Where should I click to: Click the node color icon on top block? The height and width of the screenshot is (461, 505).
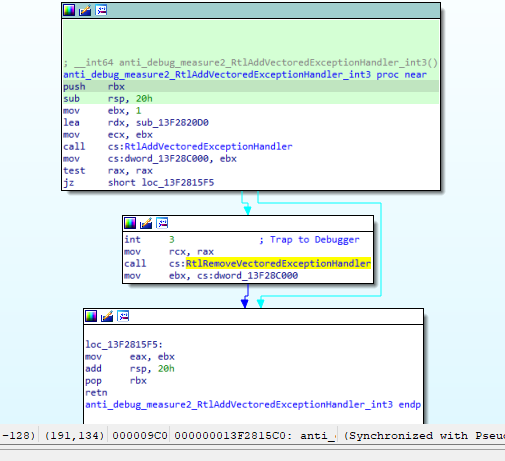pos(69,10)
